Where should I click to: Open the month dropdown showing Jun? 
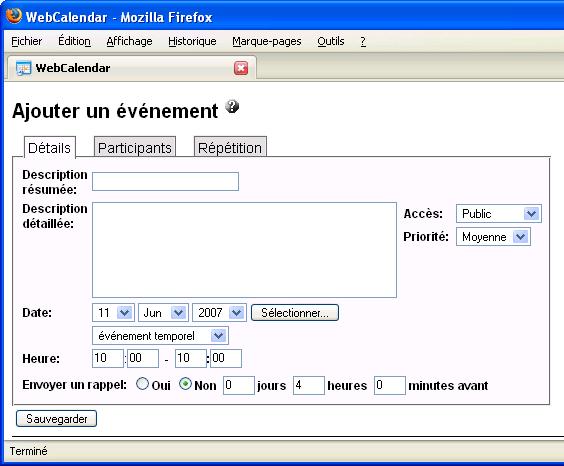point(163,312)
